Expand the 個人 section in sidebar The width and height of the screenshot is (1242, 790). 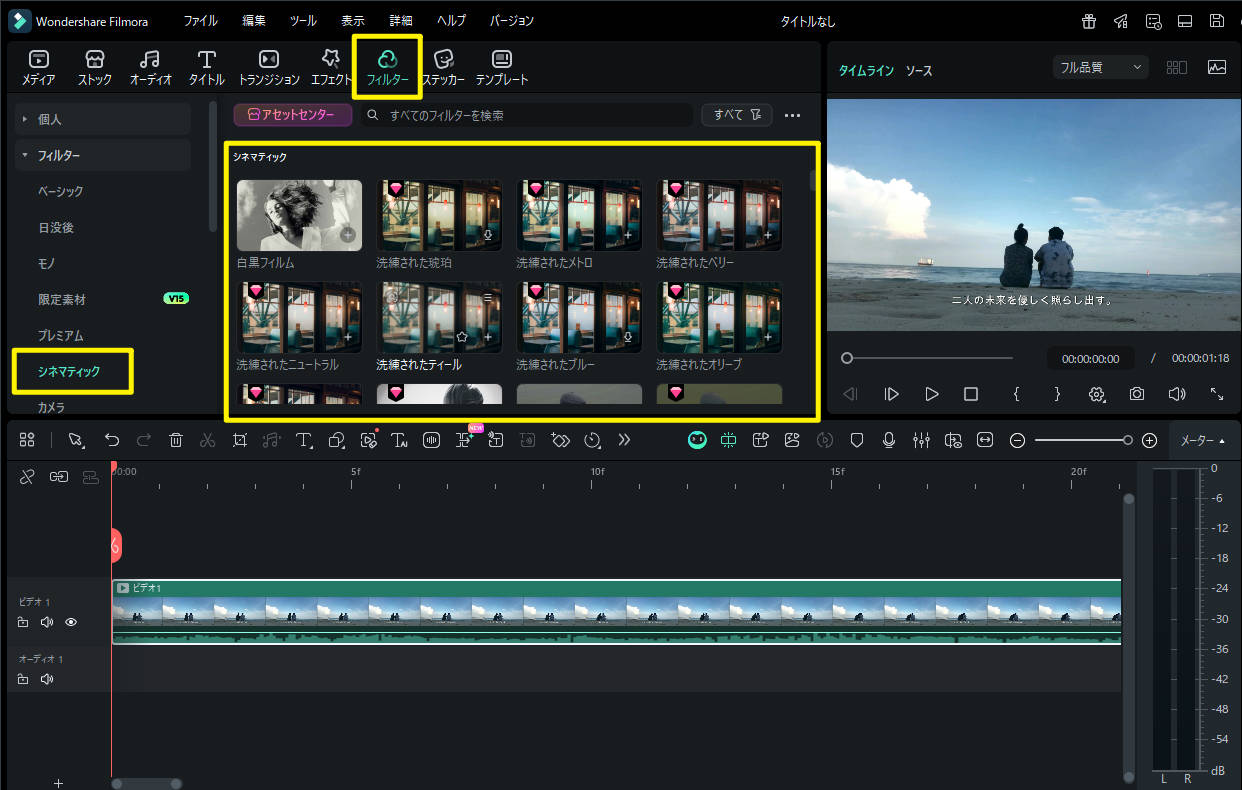pyautogui.click(x=25, y=119)
